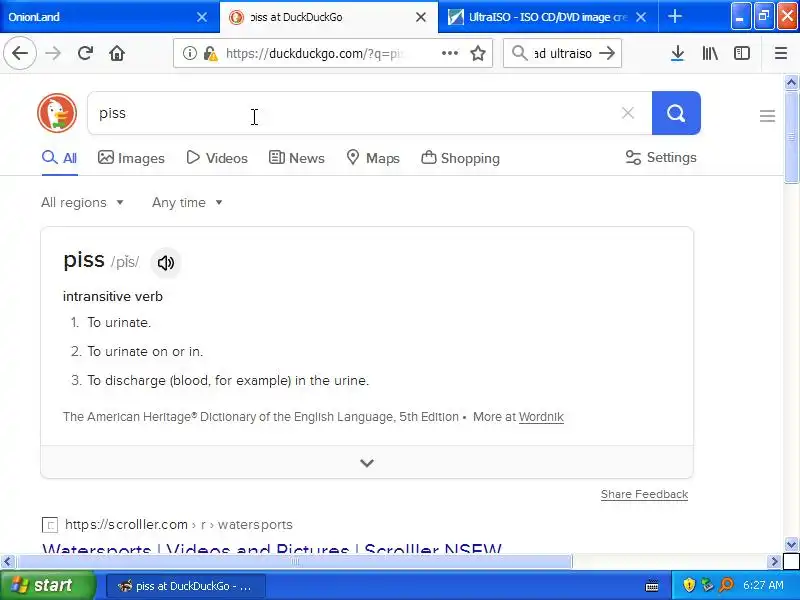The width and height of the screenshot is (800, 600).
Task: Click the security shield tray icon
Action: pos(689,585)
